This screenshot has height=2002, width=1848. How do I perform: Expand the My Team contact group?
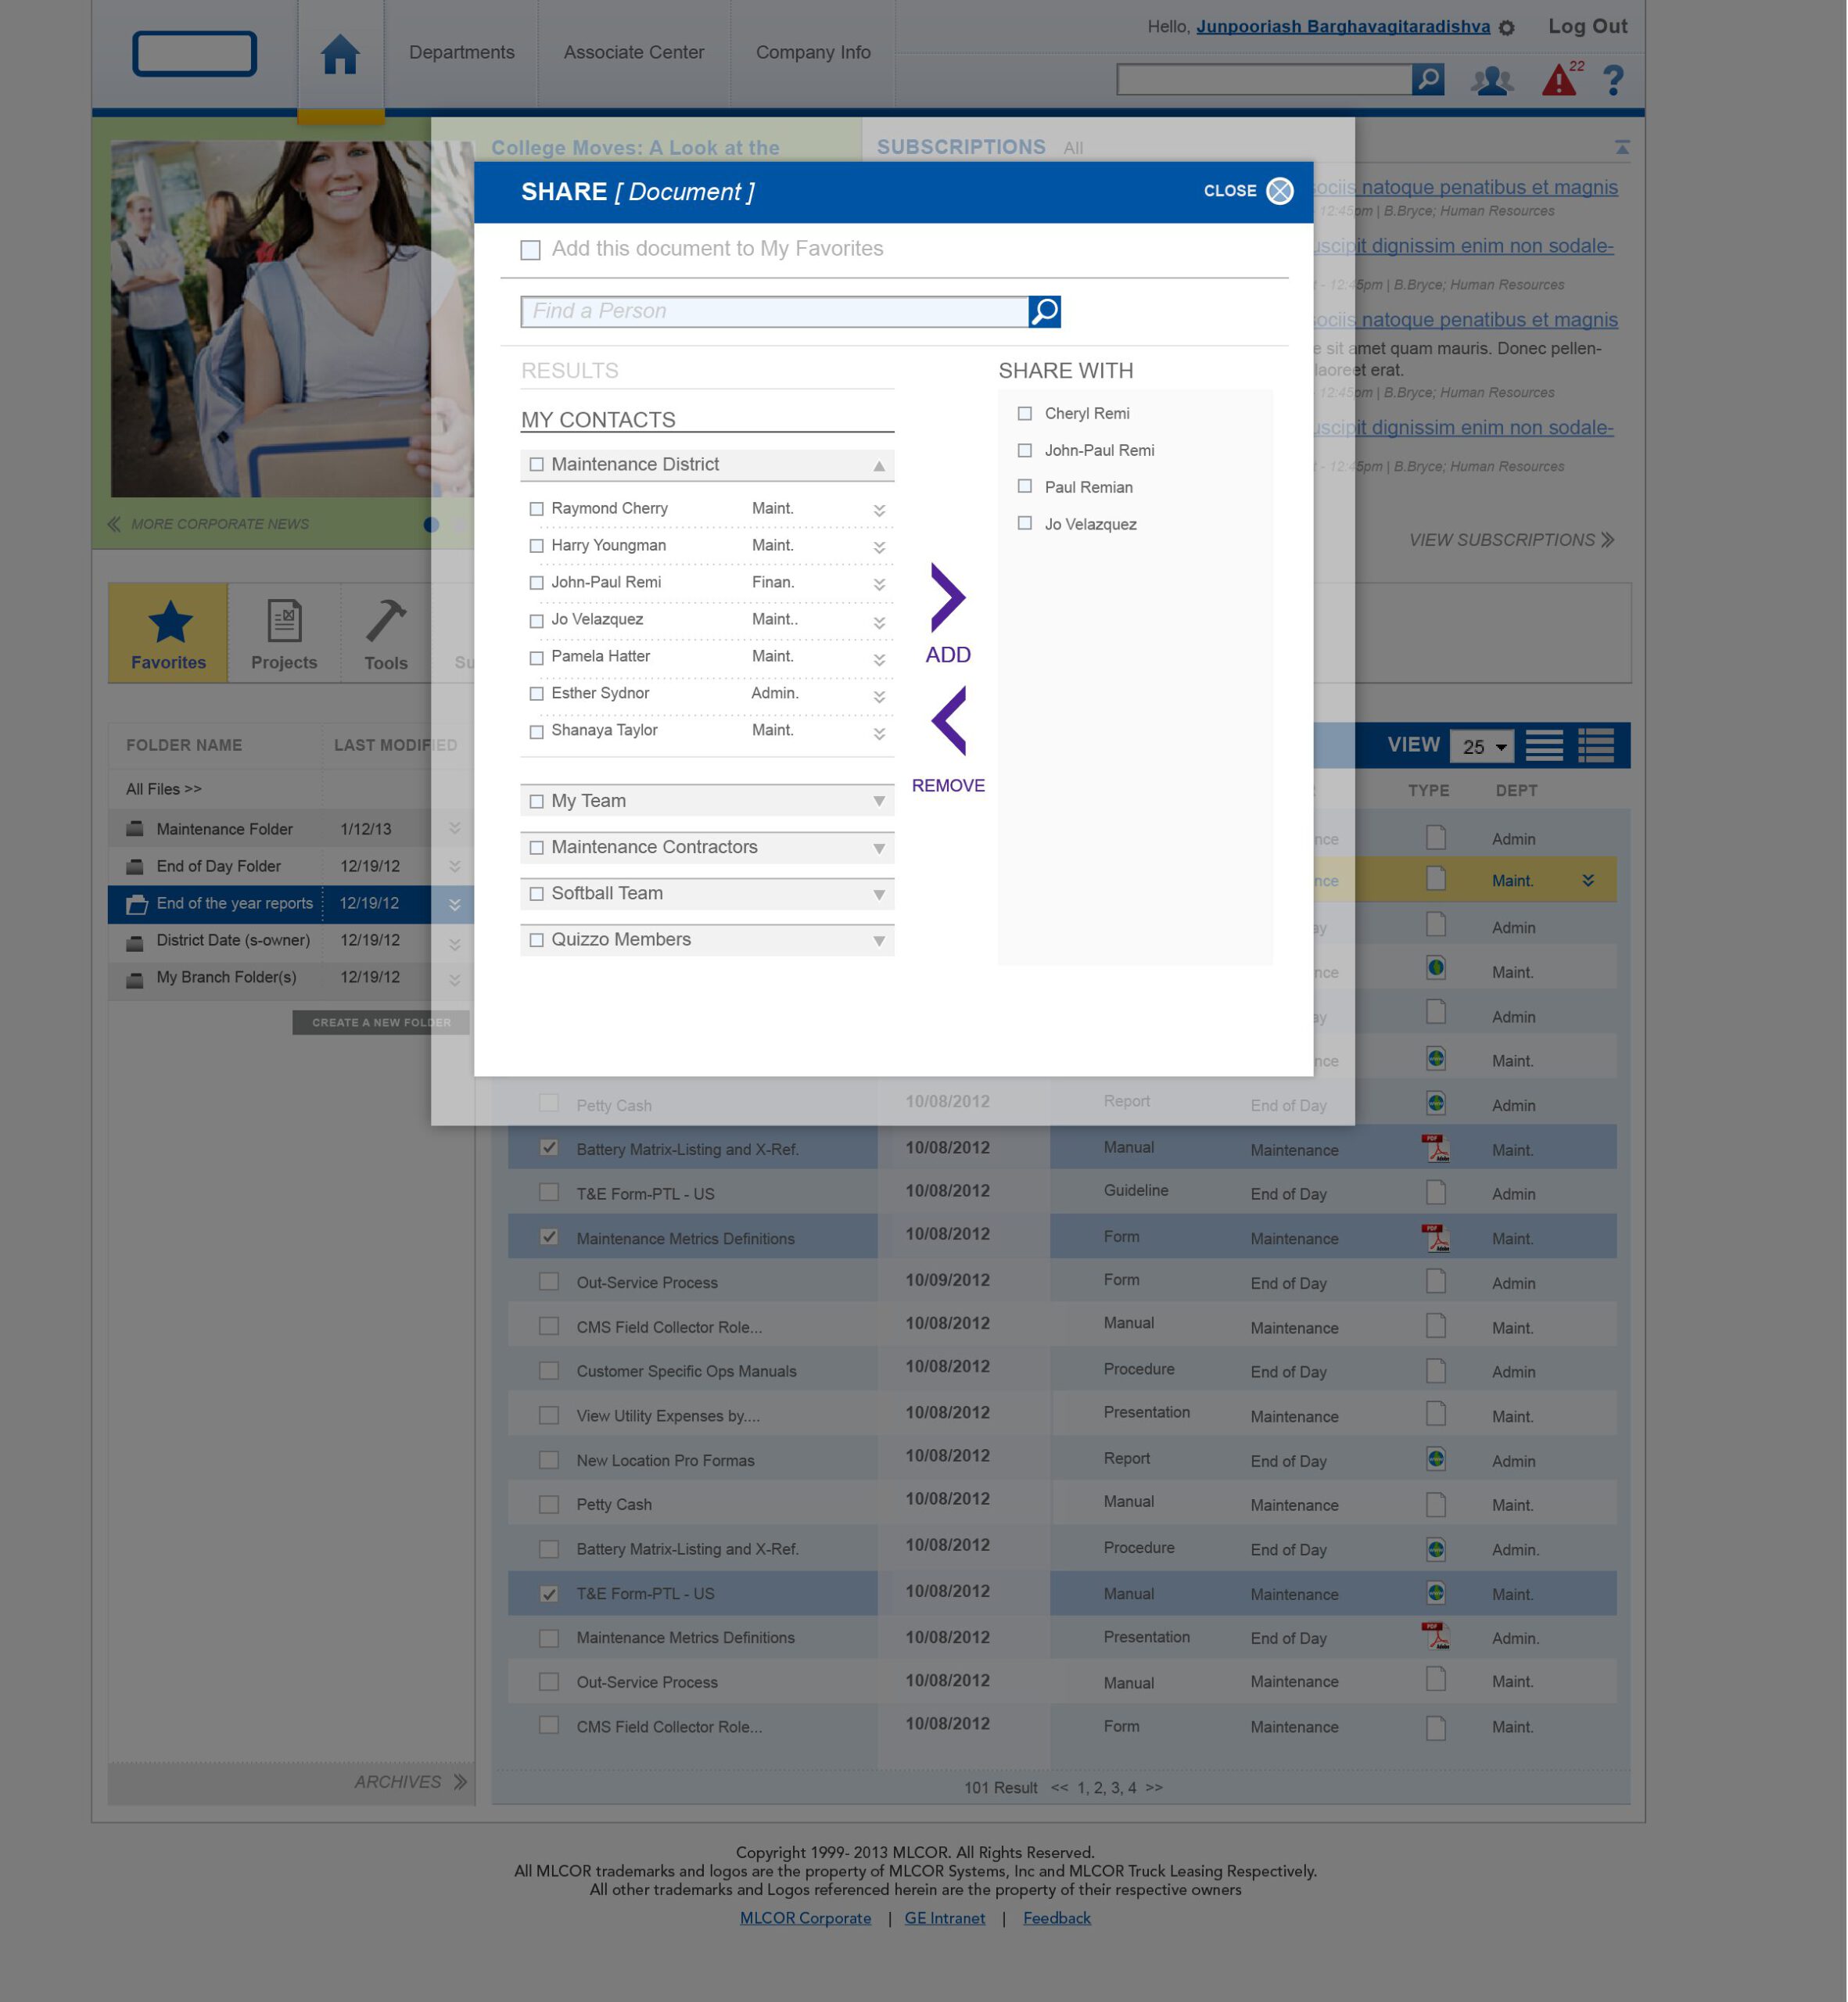pyautogui.click(x=878, y=801)
